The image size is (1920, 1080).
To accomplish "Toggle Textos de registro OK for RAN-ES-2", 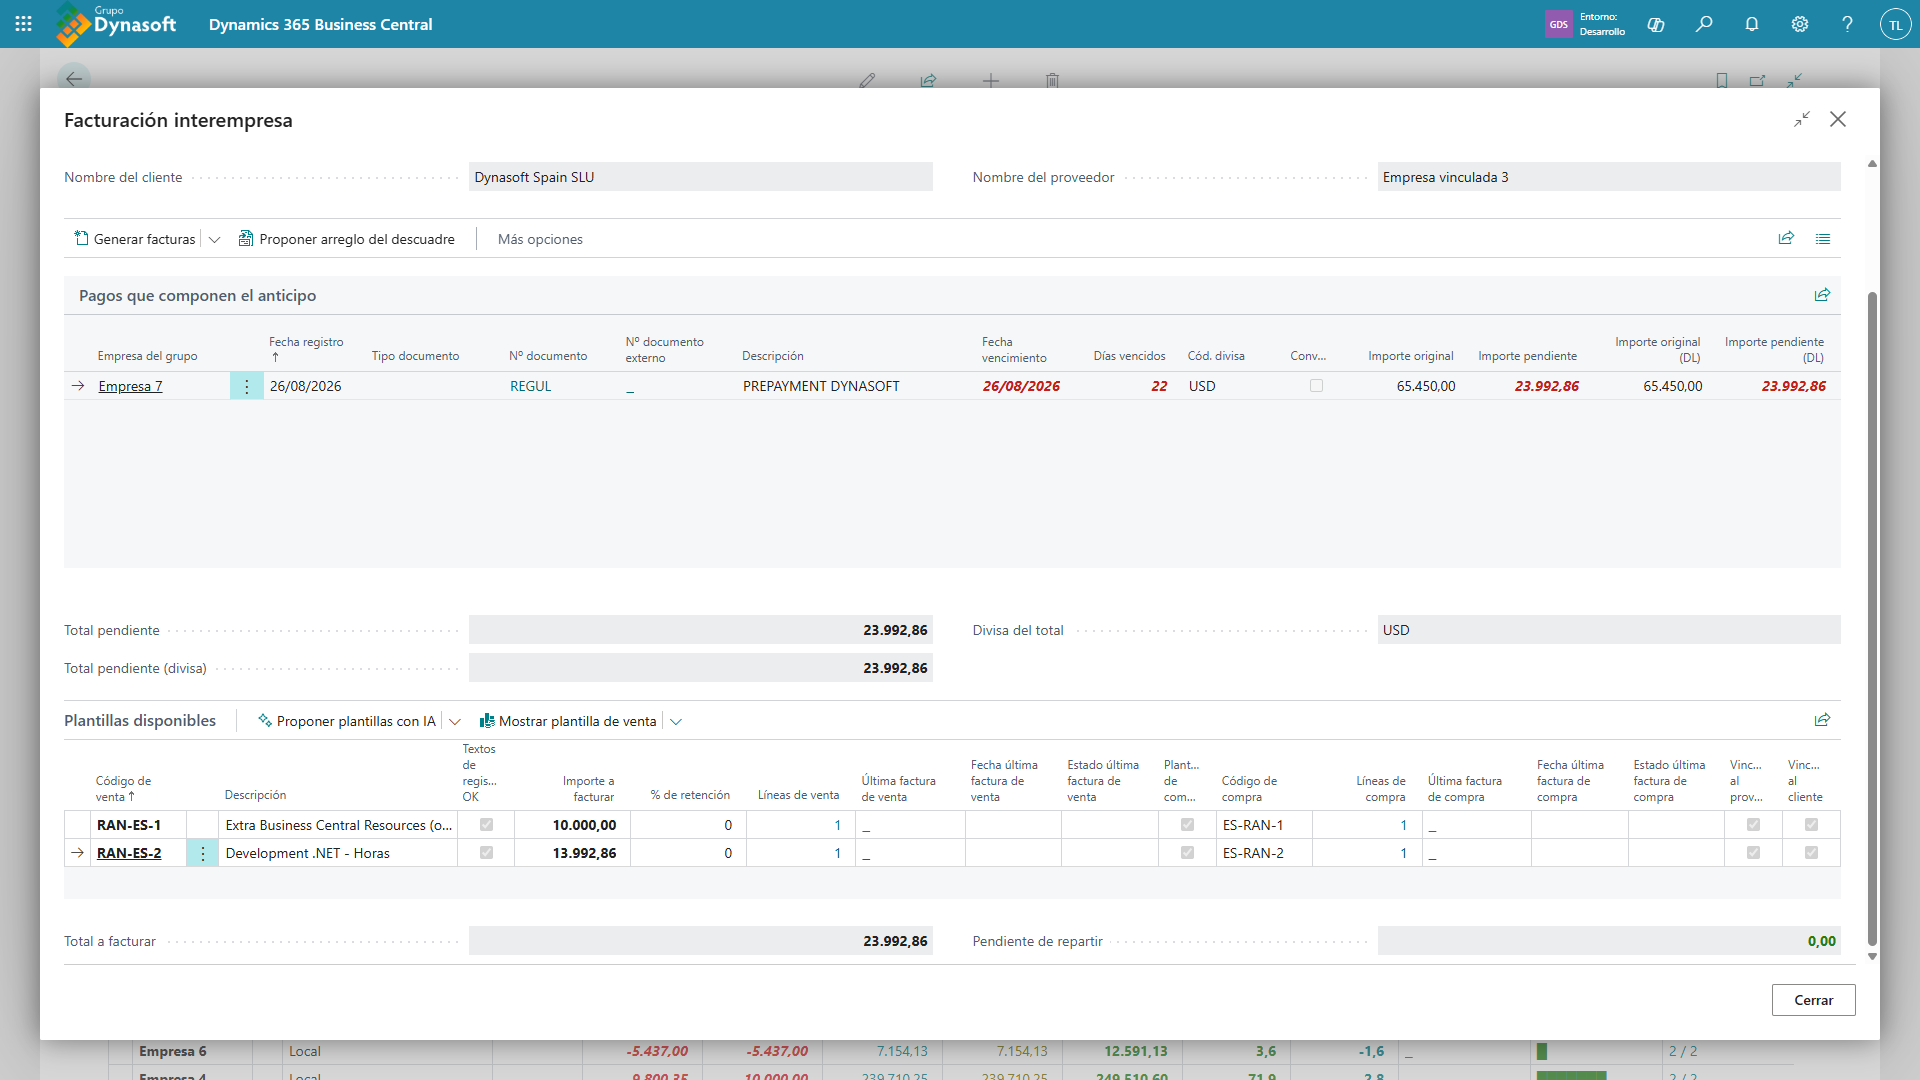I will click(486, 853).
